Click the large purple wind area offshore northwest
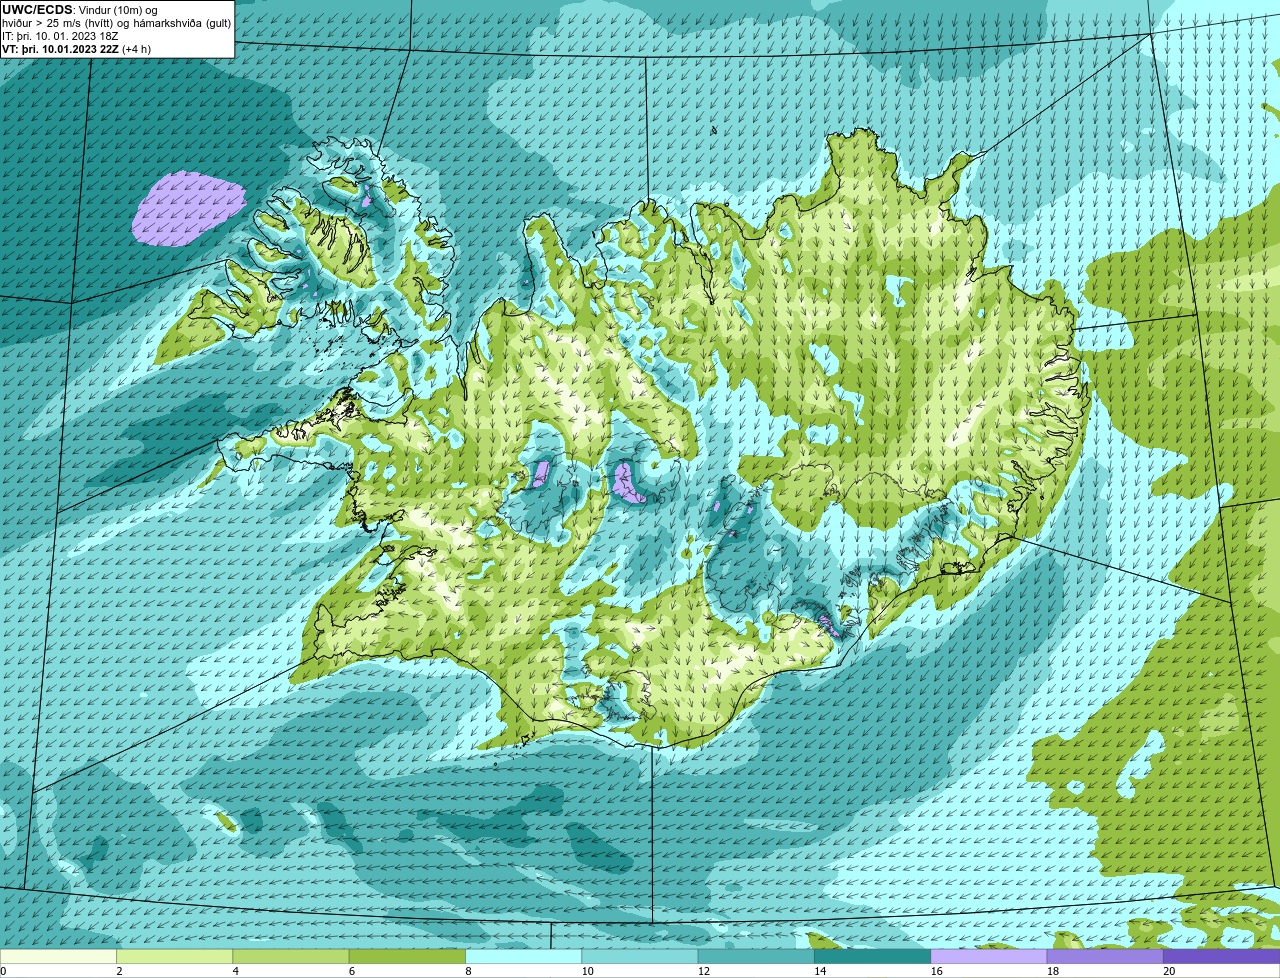The height and width of the screenshot is (978, 1280). [189, 208]
